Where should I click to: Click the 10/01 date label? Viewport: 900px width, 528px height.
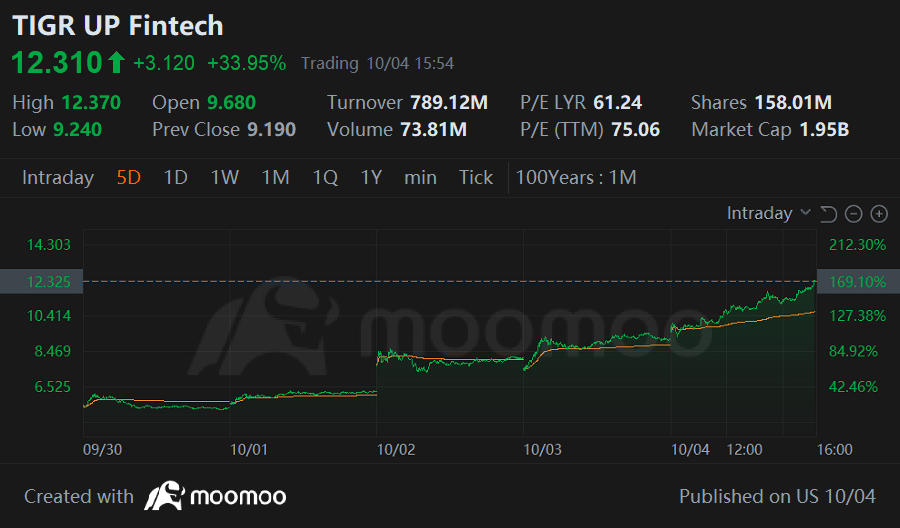(249, 449)
